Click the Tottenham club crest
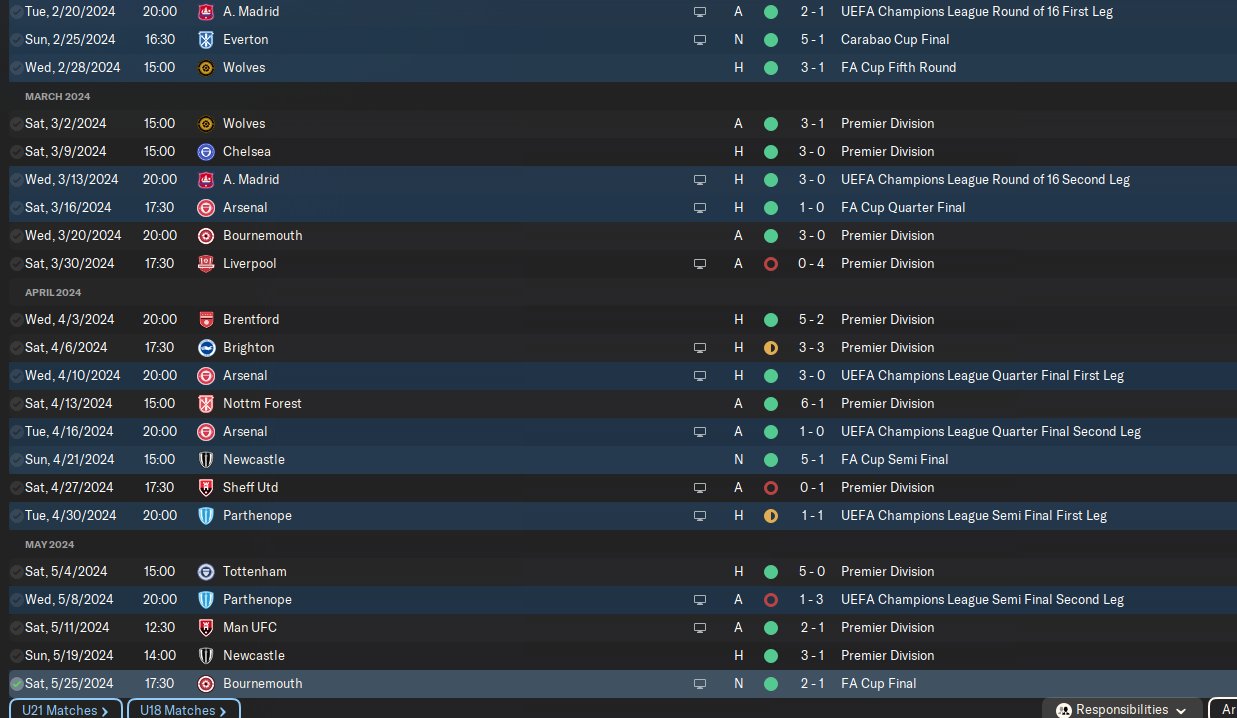This screenshot has width=1237, height=718. point(206,572)
